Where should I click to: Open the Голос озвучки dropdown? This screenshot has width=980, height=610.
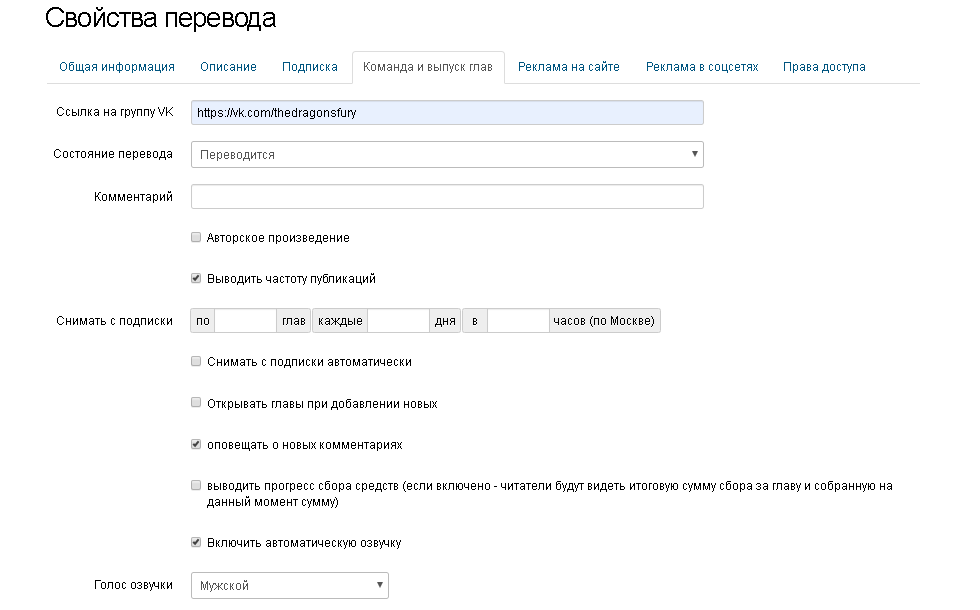(x=289, y=585)
